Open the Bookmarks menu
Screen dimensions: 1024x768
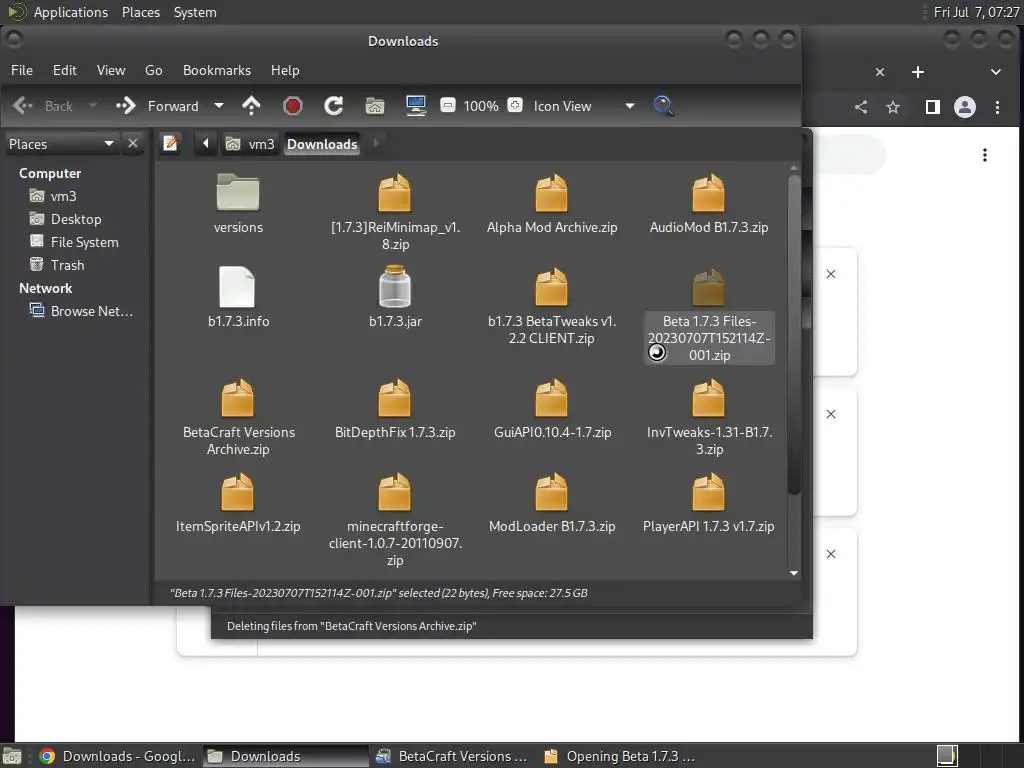click(x=217, y=70)
